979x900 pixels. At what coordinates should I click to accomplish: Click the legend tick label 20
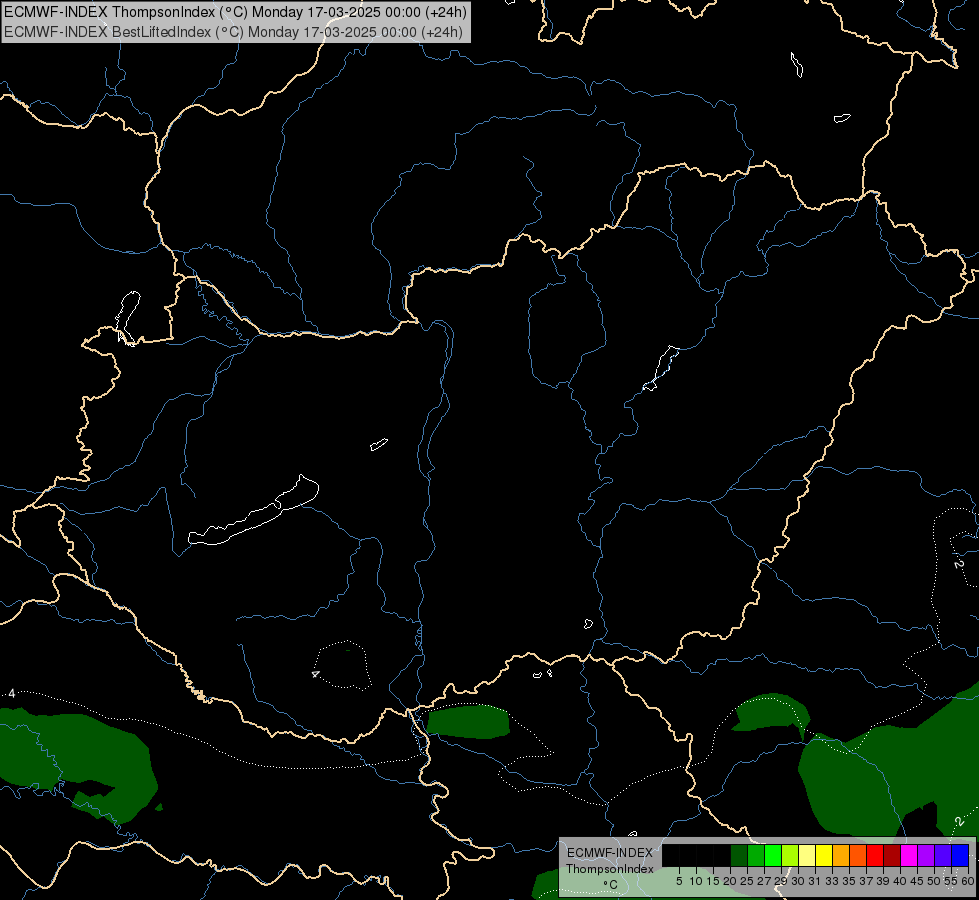pos(730,881)
